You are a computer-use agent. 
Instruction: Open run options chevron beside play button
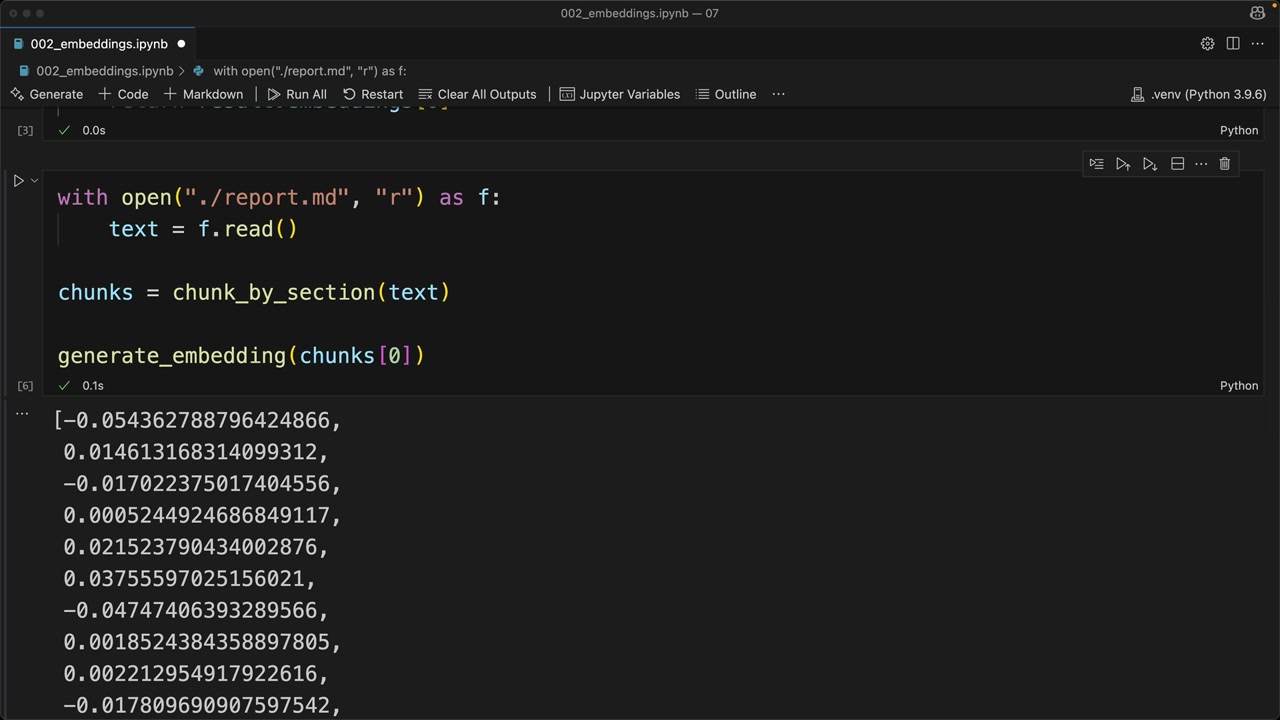point(34,181)
